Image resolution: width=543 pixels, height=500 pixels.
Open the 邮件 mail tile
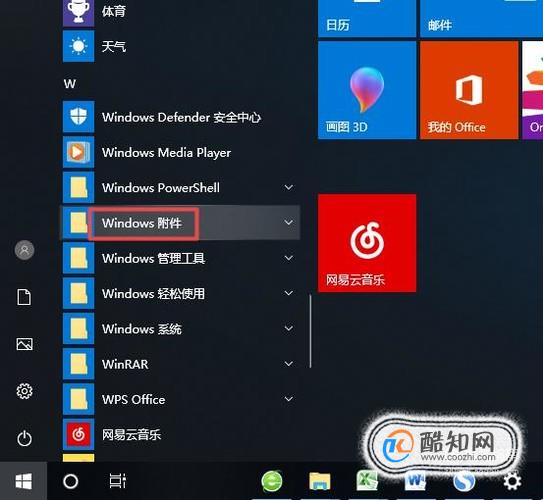coord(481,18)
